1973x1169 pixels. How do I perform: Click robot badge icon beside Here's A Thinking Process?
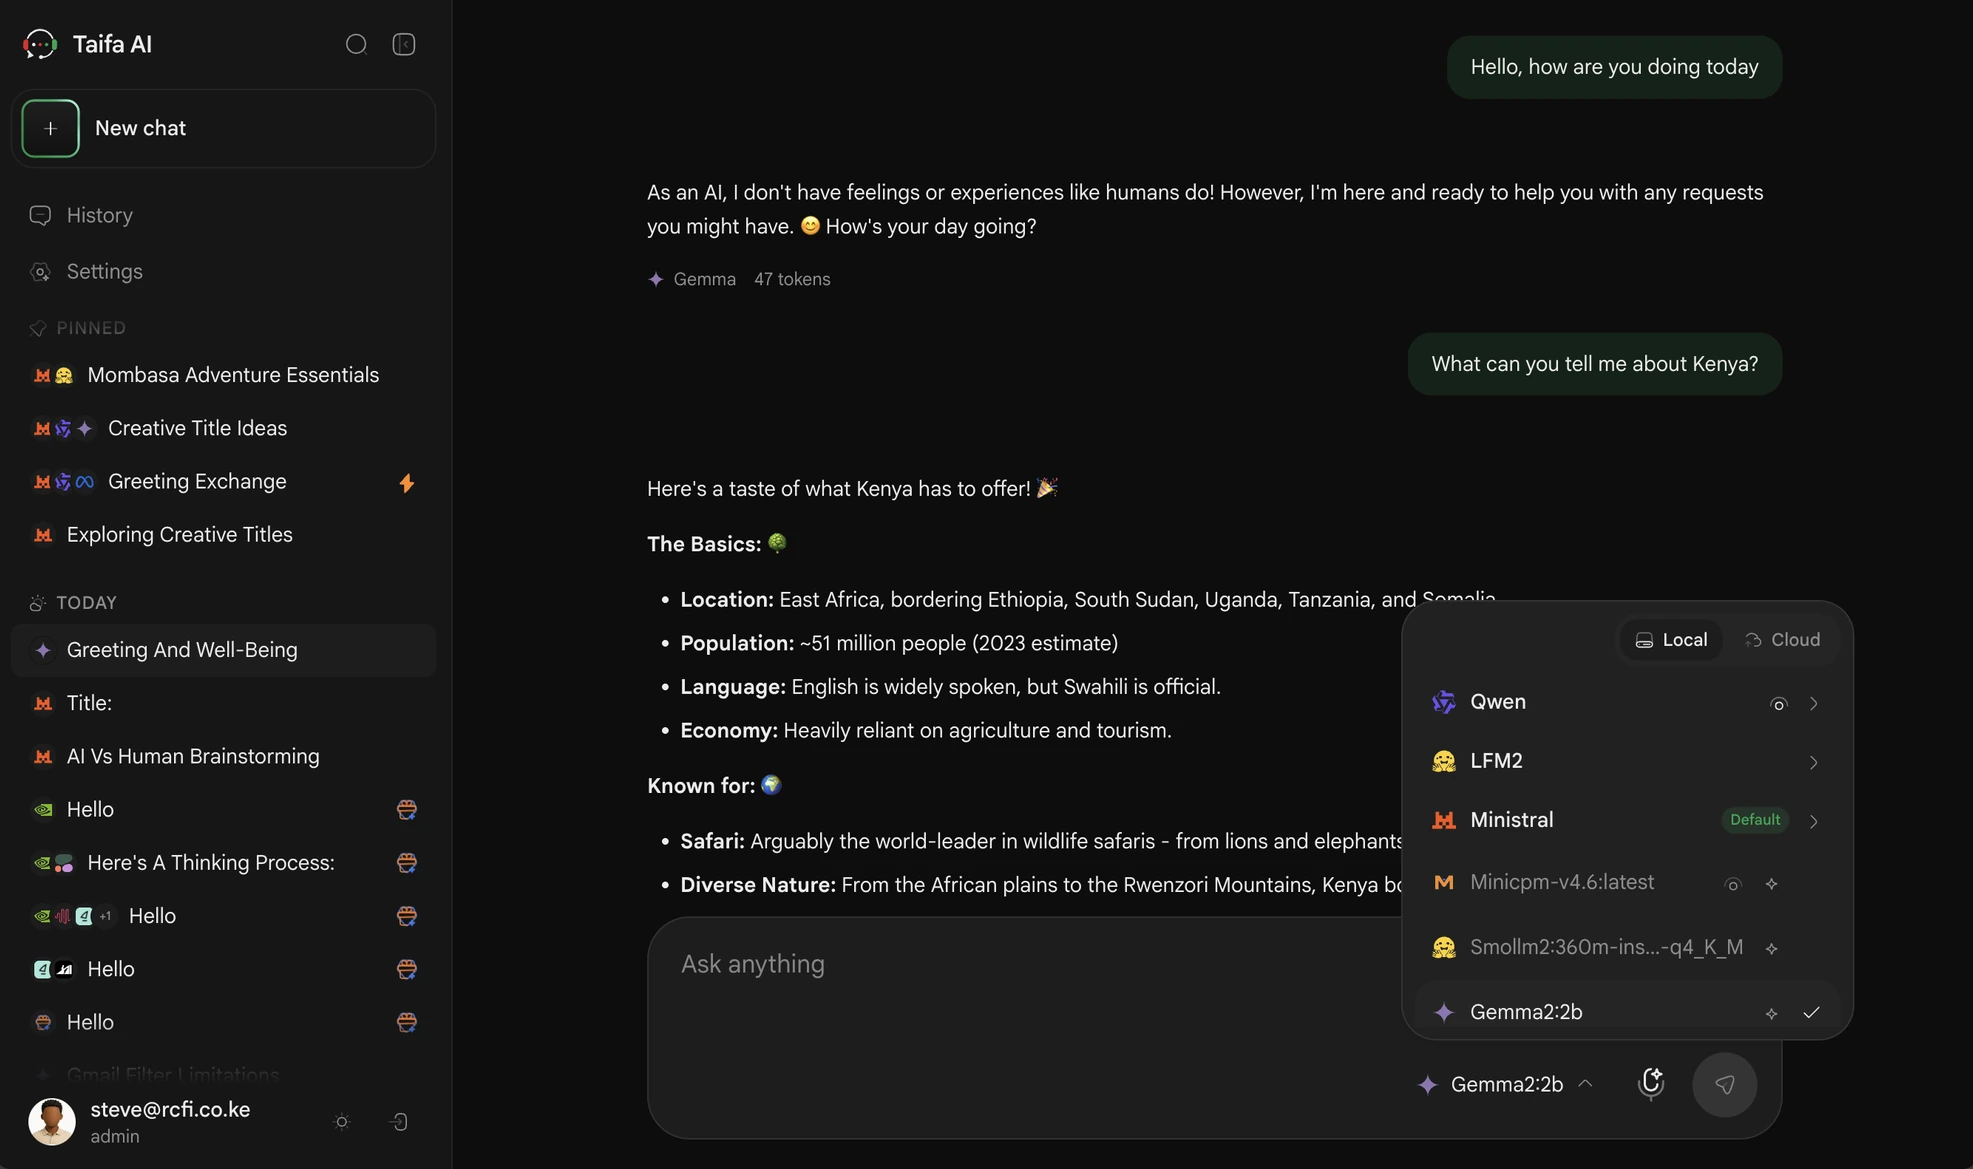pos(406,863)
